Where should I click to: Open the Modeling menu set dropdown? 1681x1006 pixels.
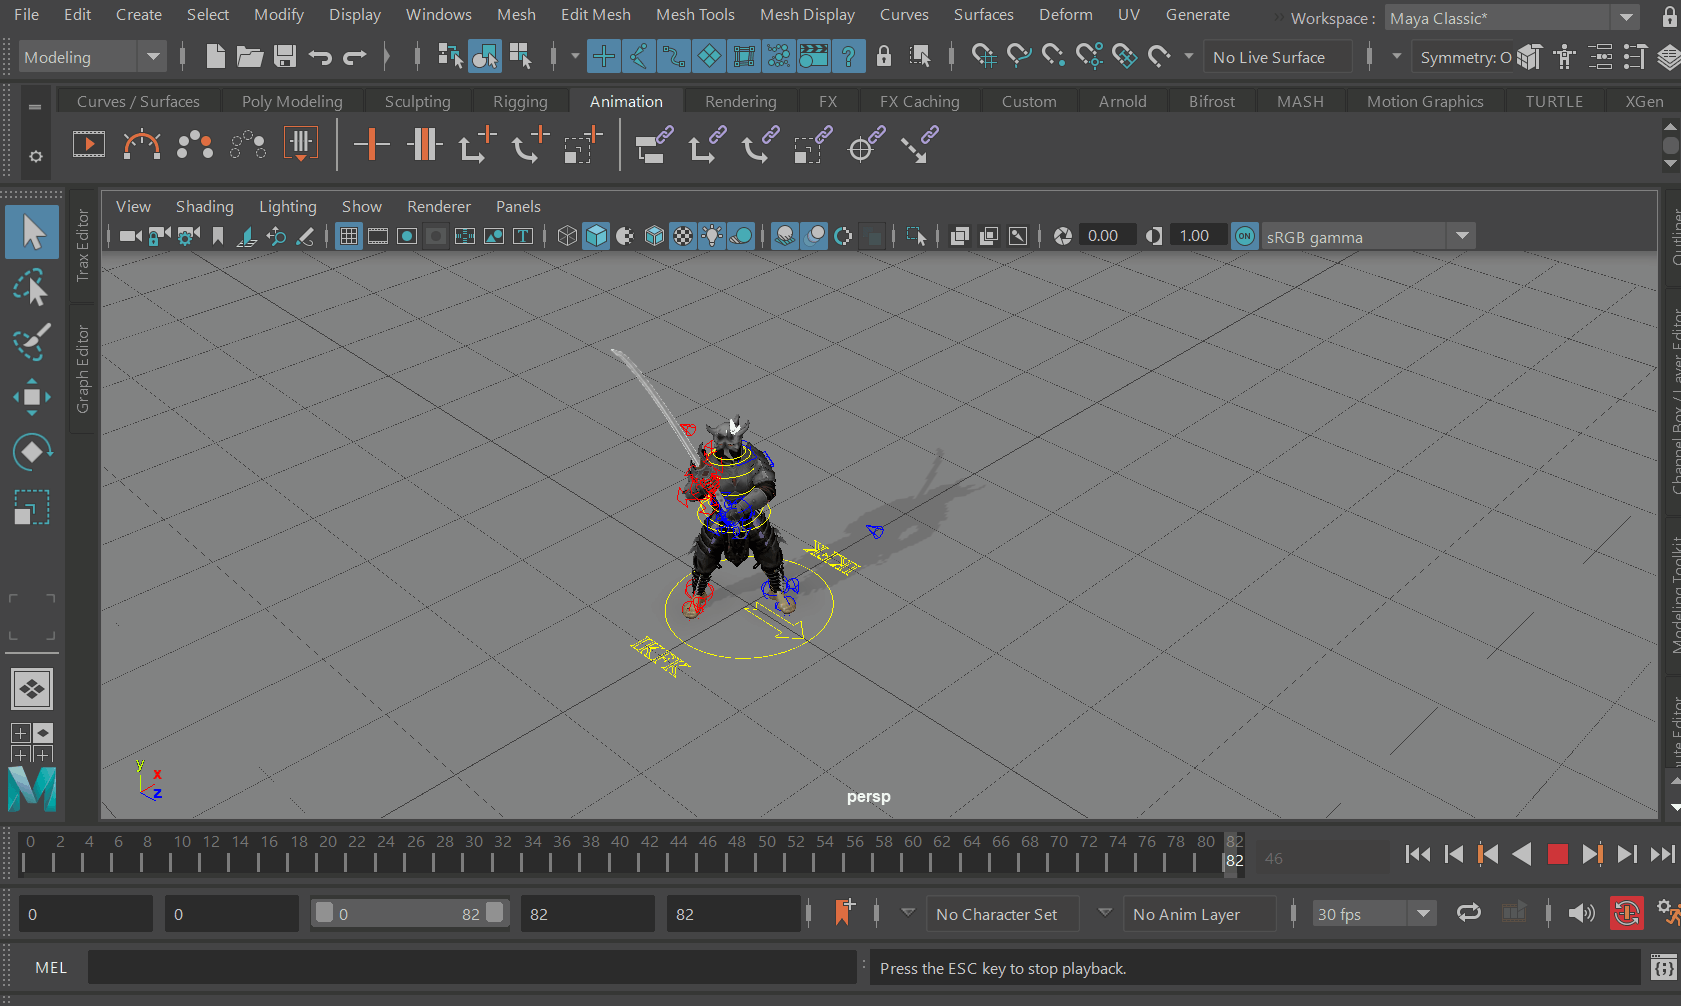152,57
